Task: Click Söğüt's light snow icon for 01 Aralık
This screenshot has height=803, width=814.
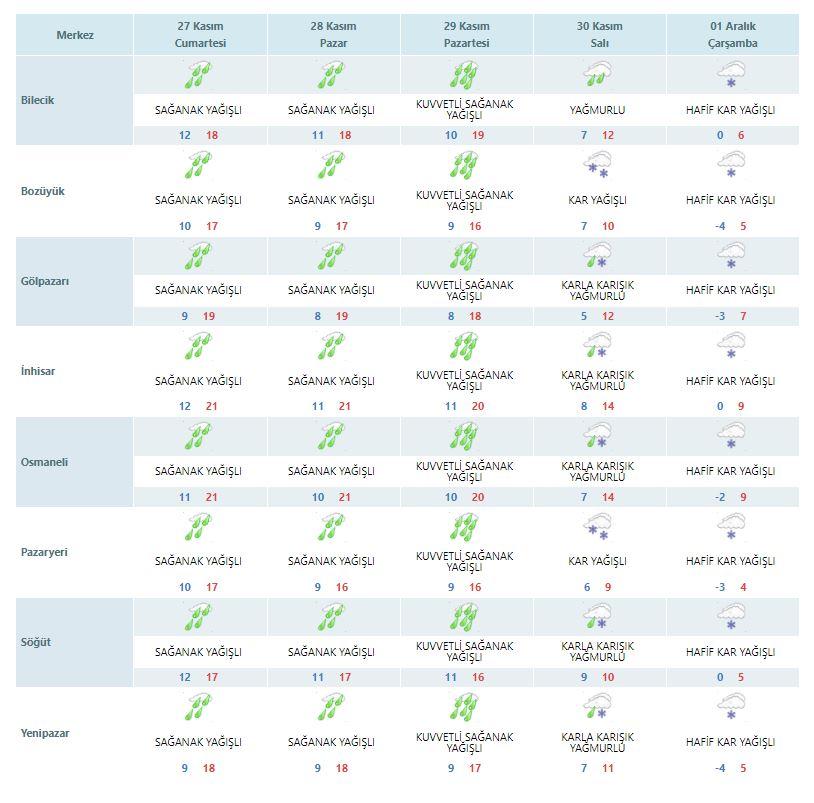Action: click(731, 617)
